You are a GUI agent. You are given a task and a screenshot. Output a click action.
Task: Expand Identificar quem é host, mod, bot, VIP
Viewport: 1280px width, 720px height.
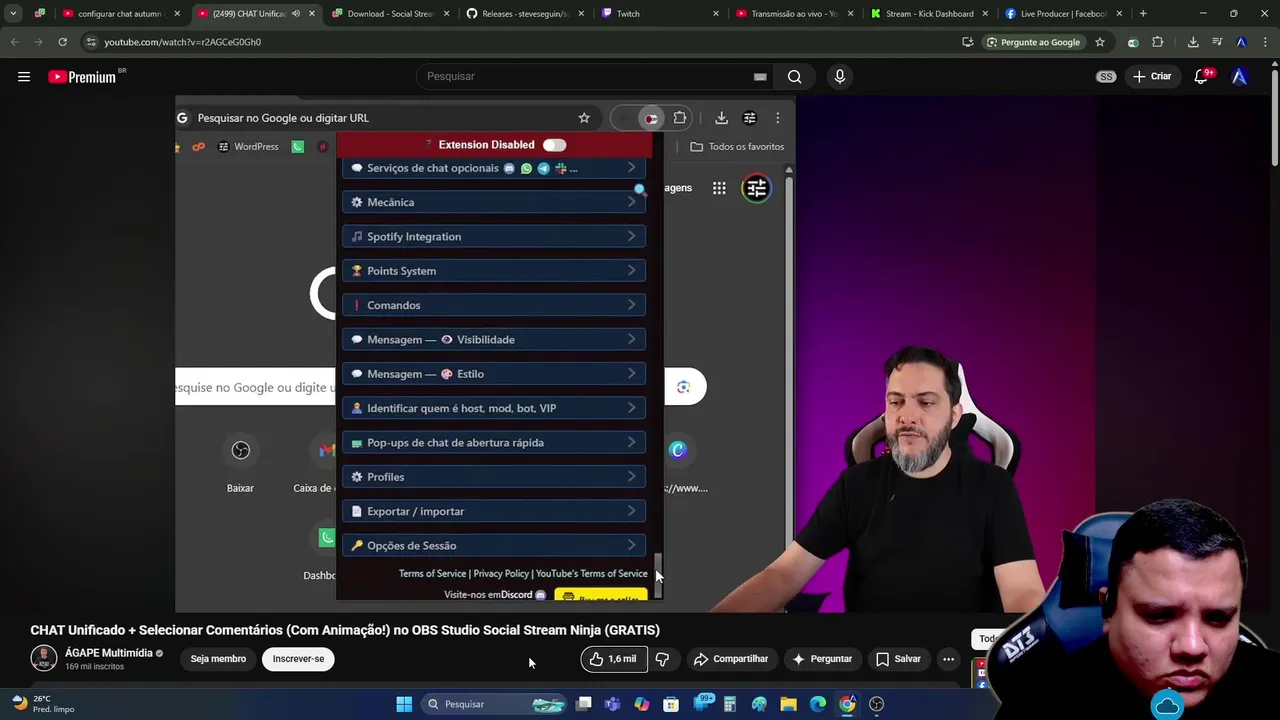tap(494, 408)
